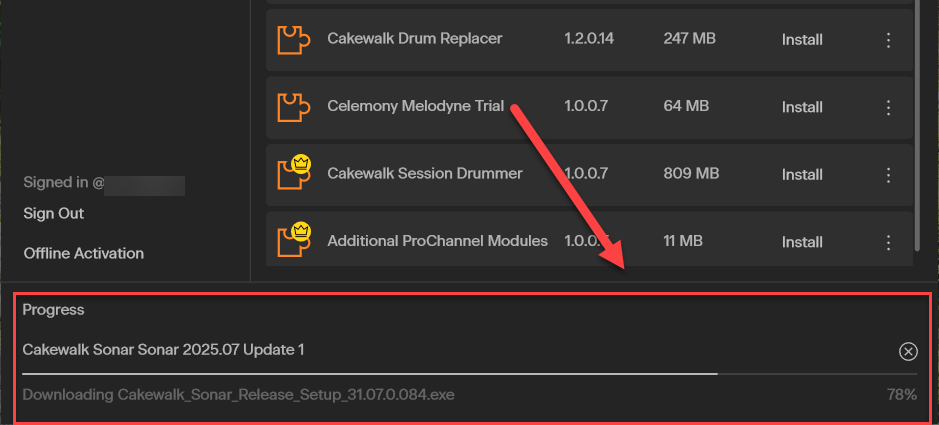Install Cakewalk Session Drummer
939x425 pixels.
tap(802, 175)
